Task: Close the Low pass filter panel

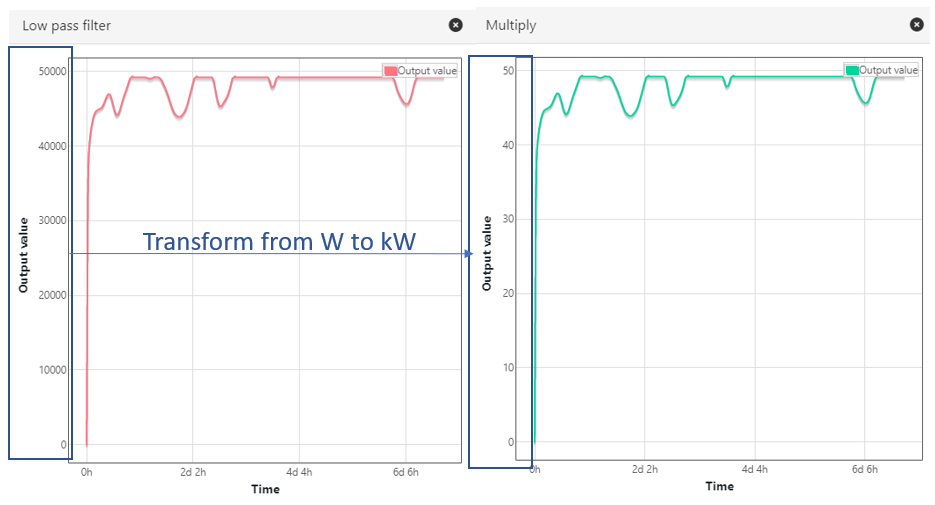Action: (x=456, y=25)
